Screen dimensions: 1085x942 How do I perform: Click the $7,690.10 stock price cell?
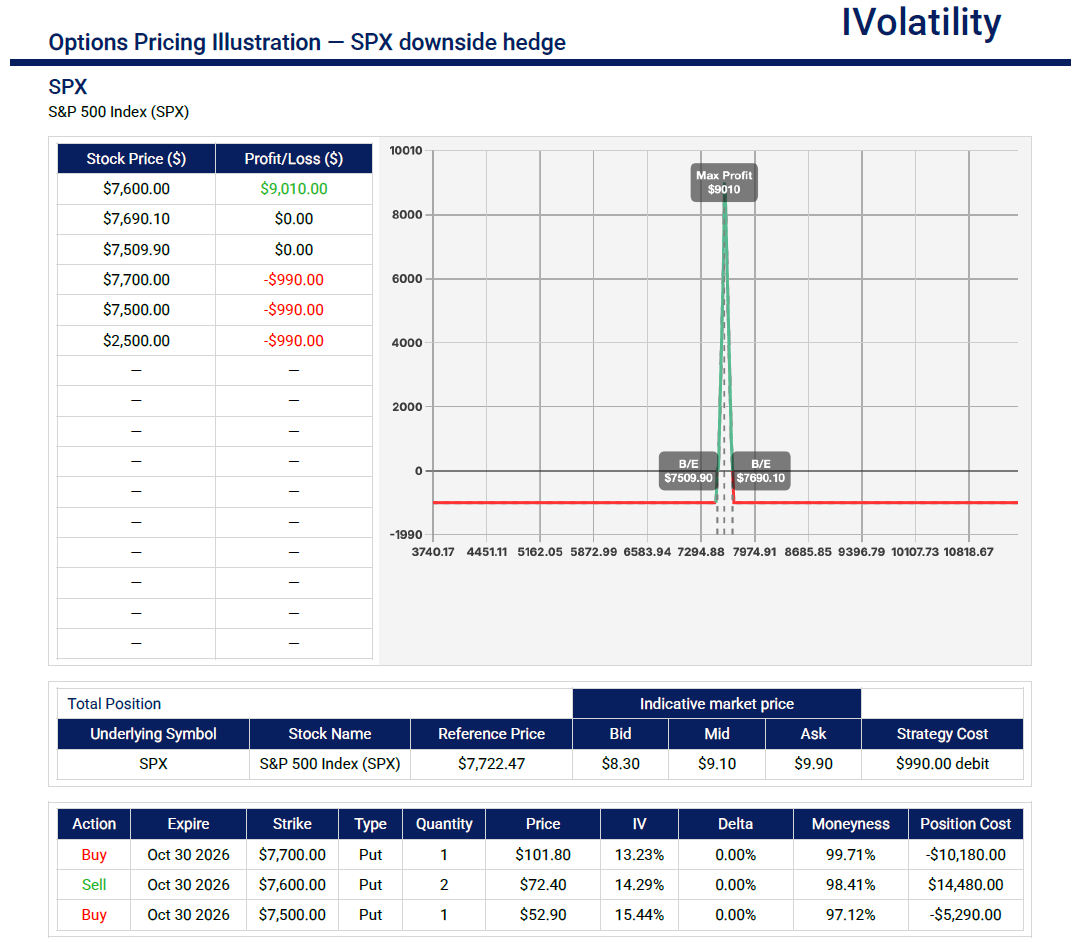click(x=136, y=219)
